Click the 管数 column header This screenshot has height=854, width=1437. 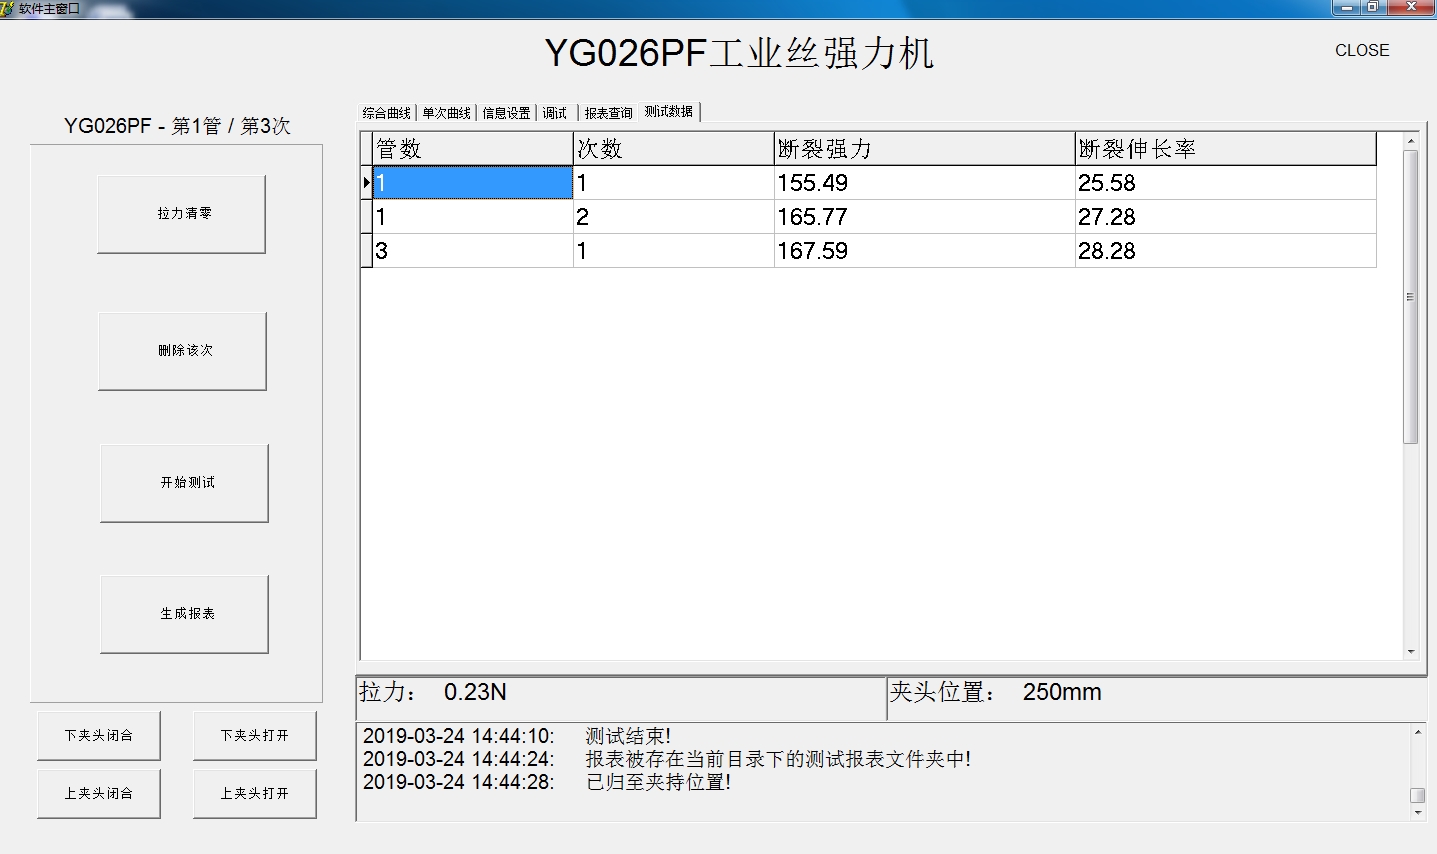[x=473, y=149]
